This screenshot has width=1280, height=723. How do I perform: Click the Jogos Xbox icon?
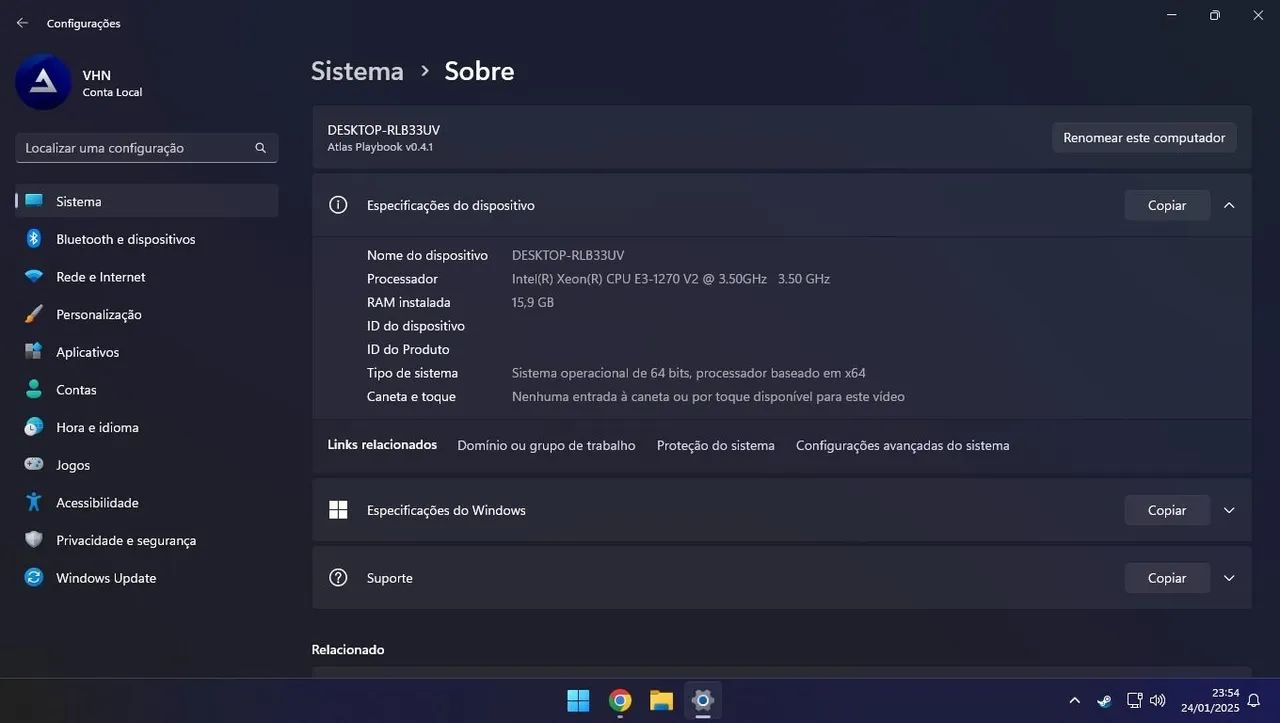33,464
